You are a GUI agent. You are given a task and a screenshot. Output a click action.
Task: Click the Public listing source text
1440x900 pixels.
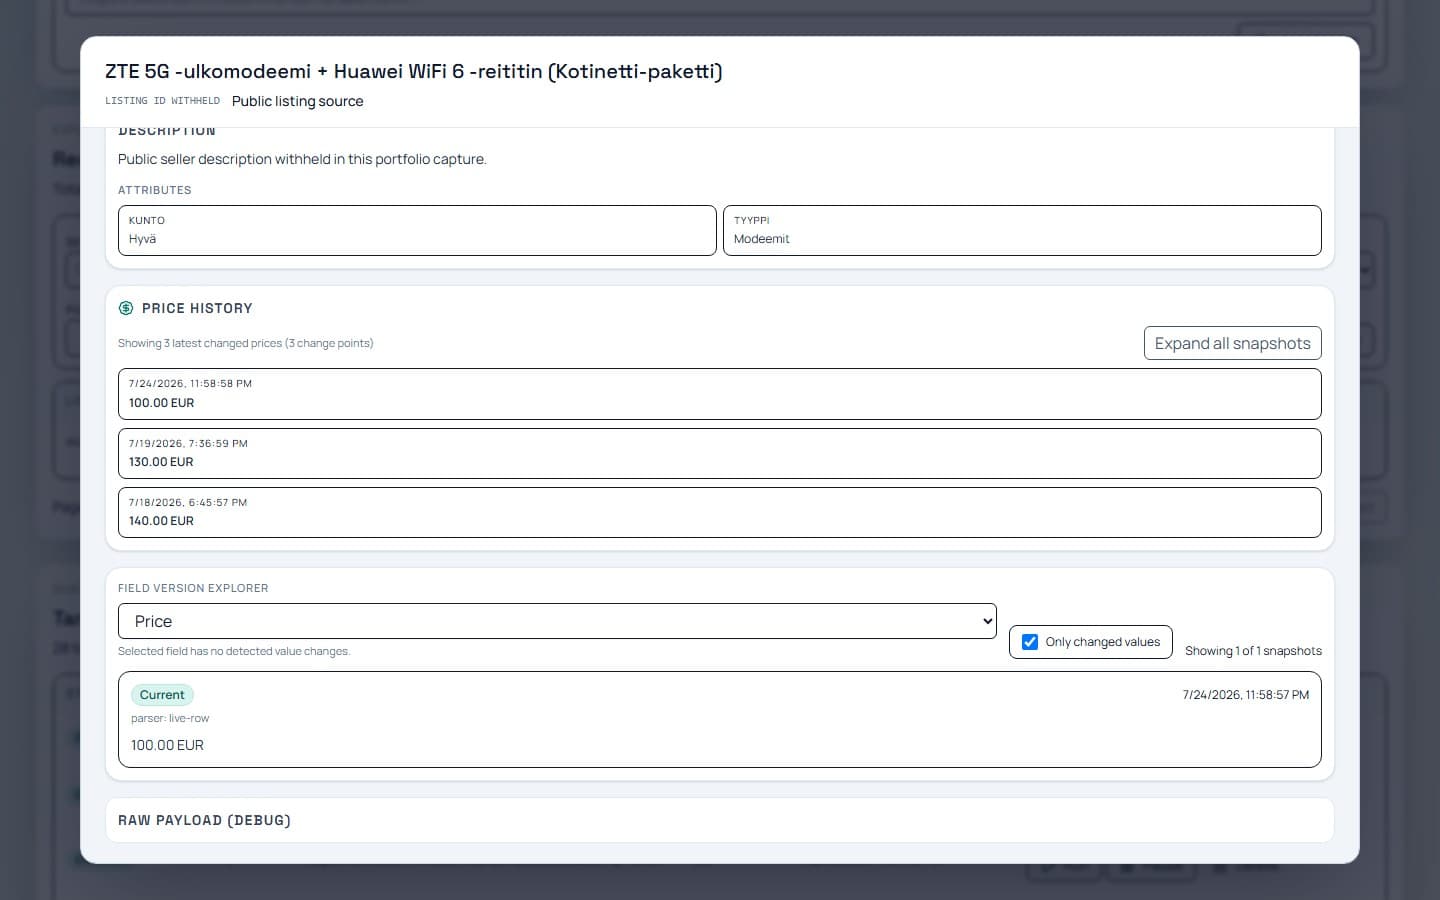pos(298,101)
